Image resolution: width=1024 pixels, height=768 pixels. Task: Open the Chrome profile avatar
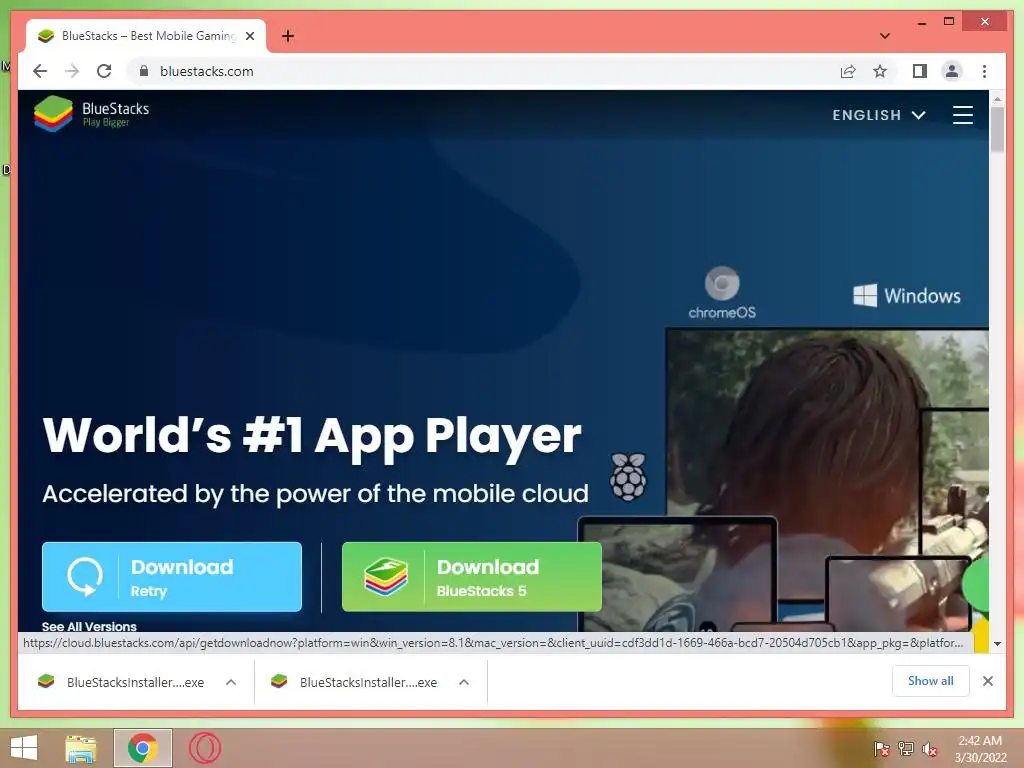tap(952, 71)
